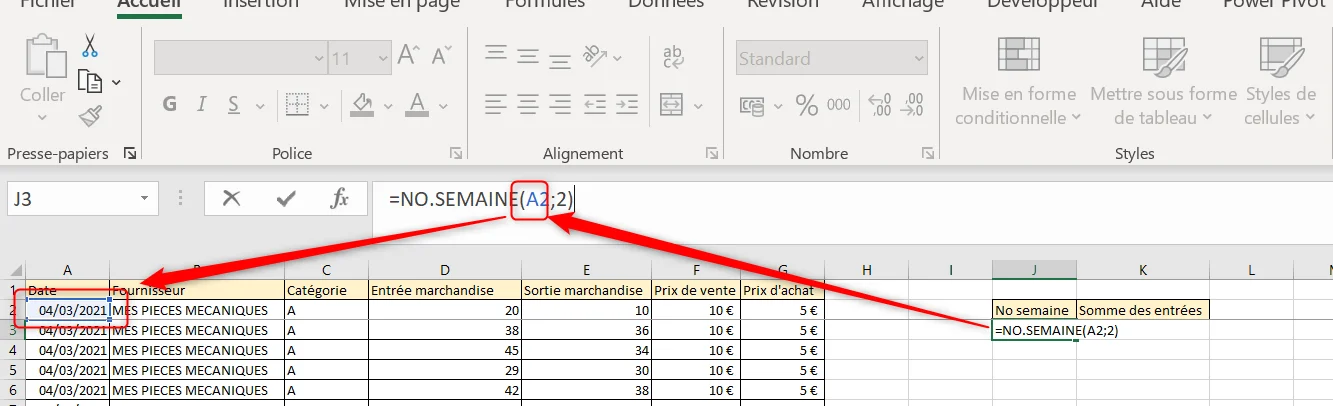
Task: Open Mettre sous forme de tableau
Action: [x=1163, y=80]
